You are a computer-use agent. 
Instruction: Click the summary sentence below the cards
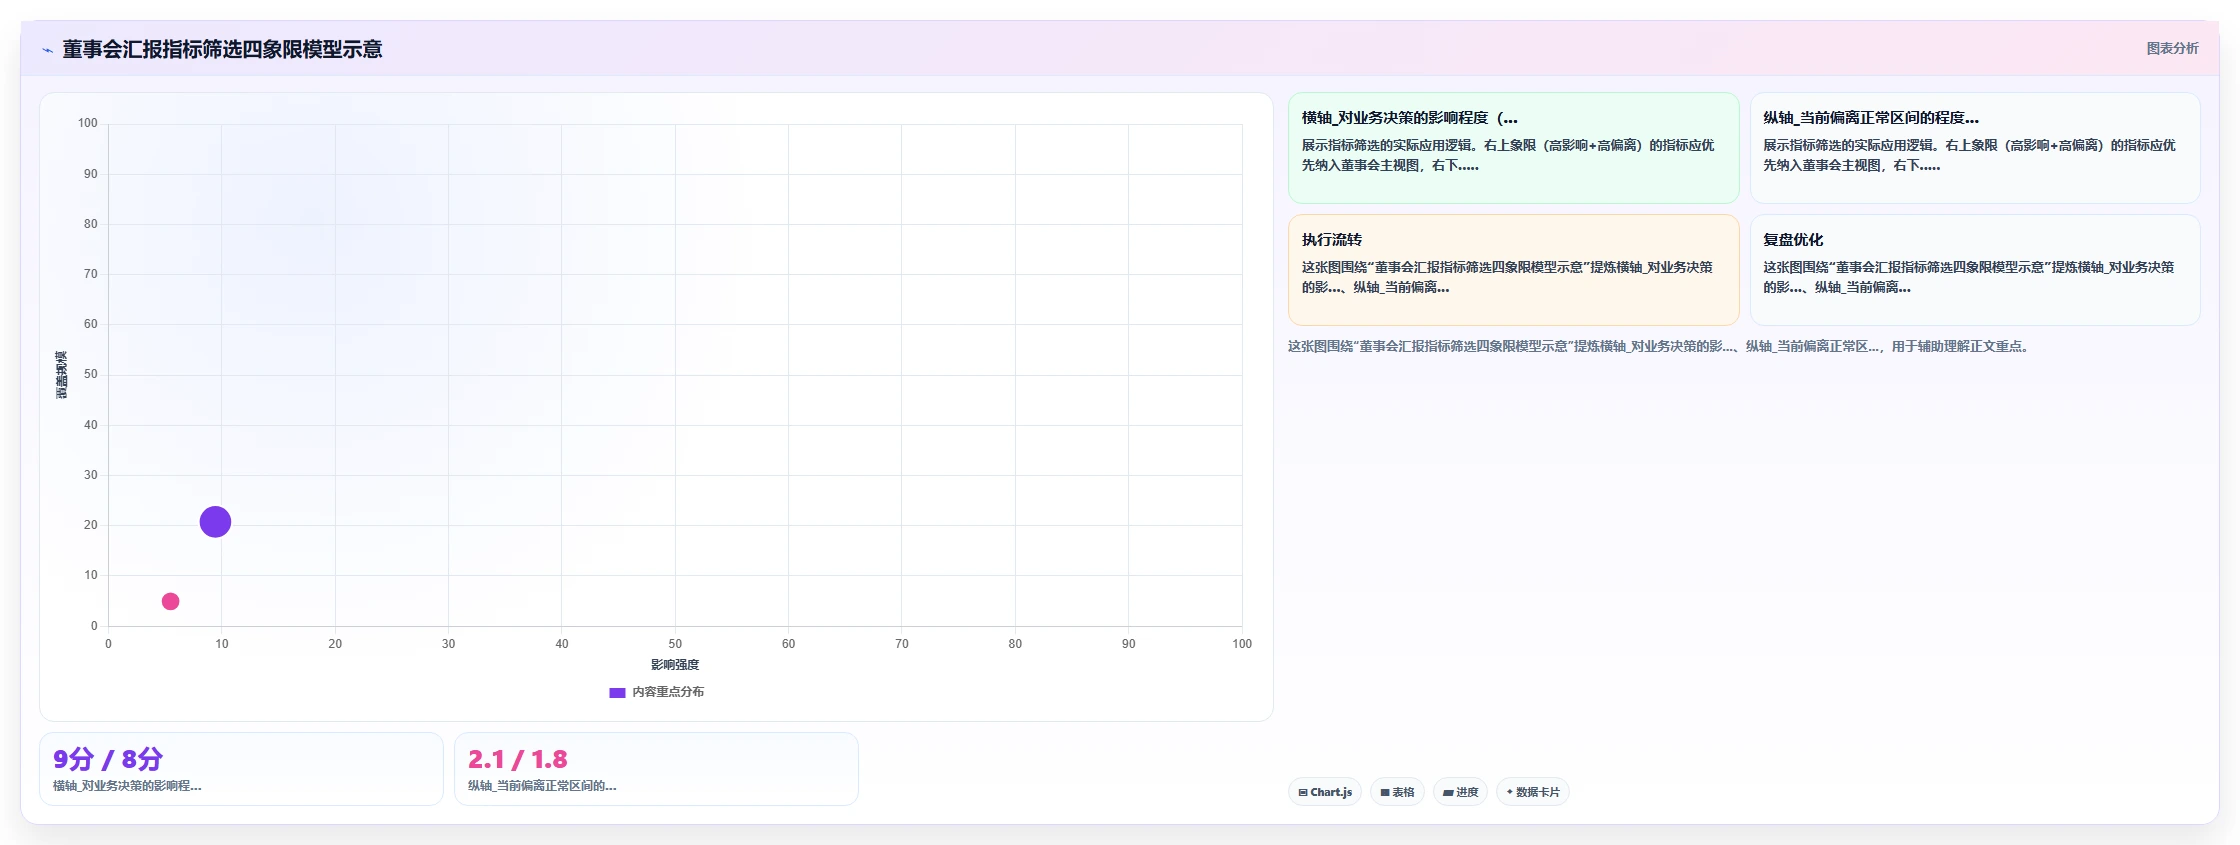tap(1658, 347)
